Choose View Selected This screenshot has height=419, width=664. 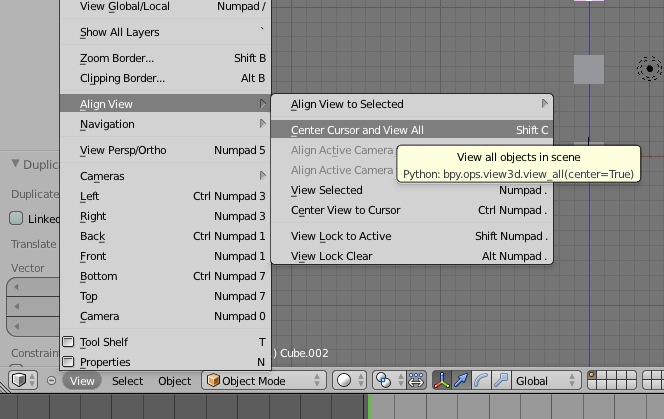412,190
